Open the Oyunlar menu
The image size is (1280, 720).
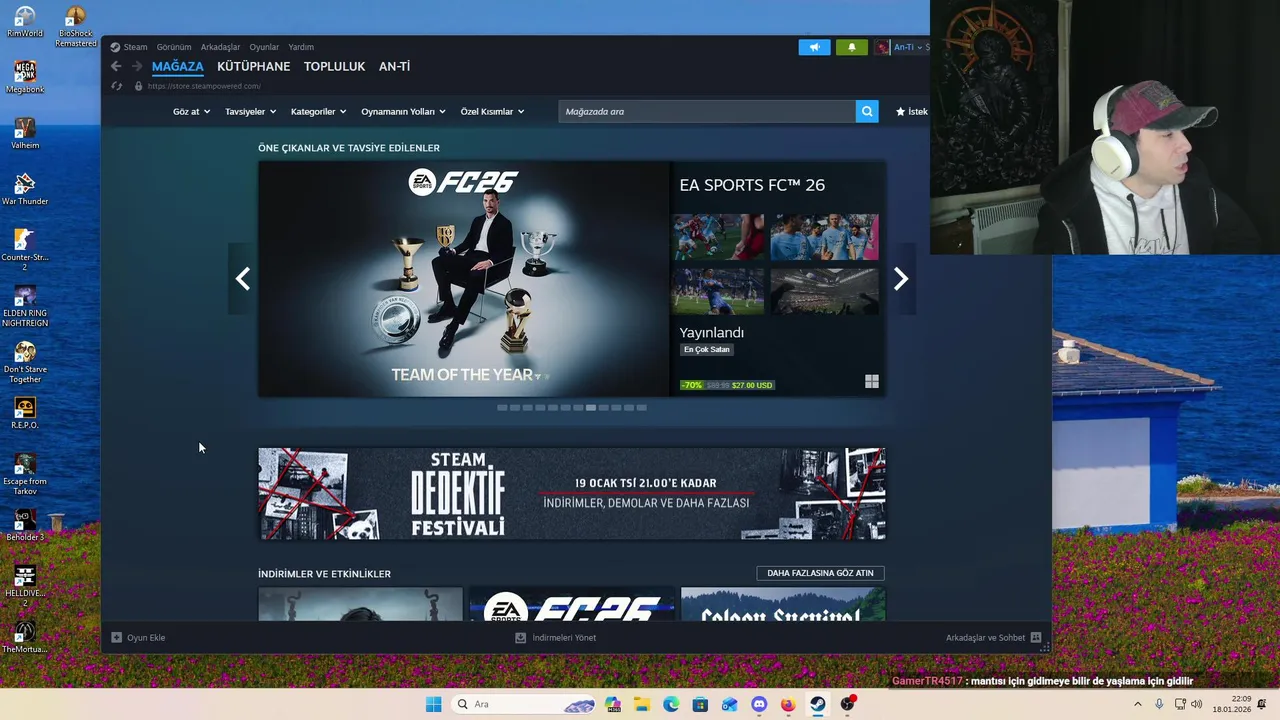[264, 47]
